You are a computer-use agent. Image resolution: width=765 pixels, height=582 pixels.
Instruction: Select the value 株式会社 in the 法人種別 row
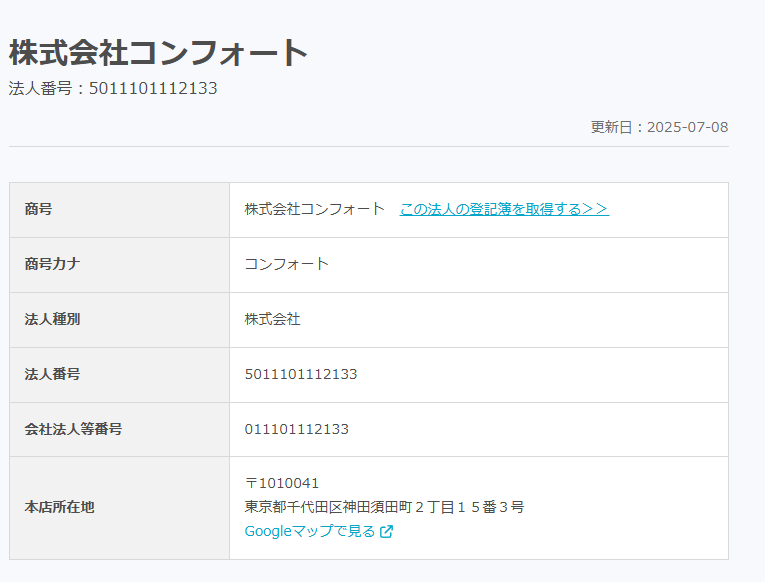272,319
